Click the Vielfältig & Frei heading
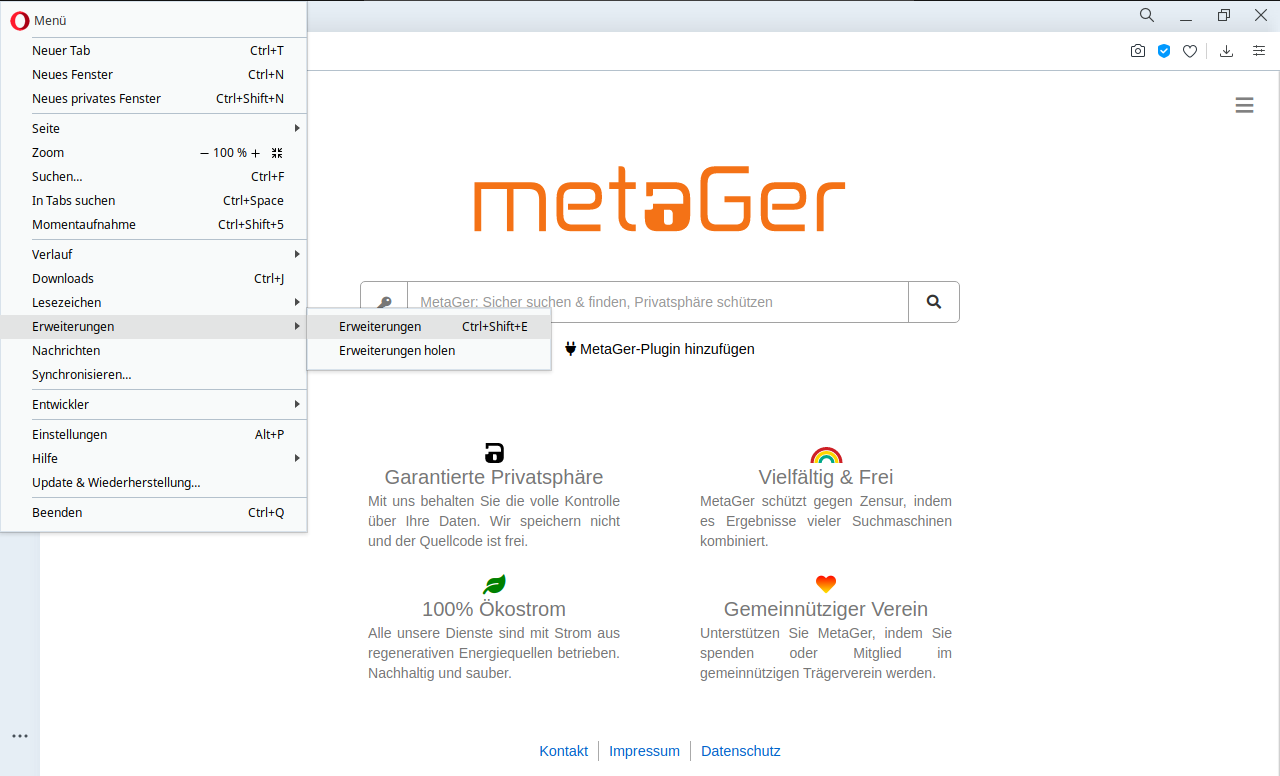The image size is (1280, 776). pos(826,477)
